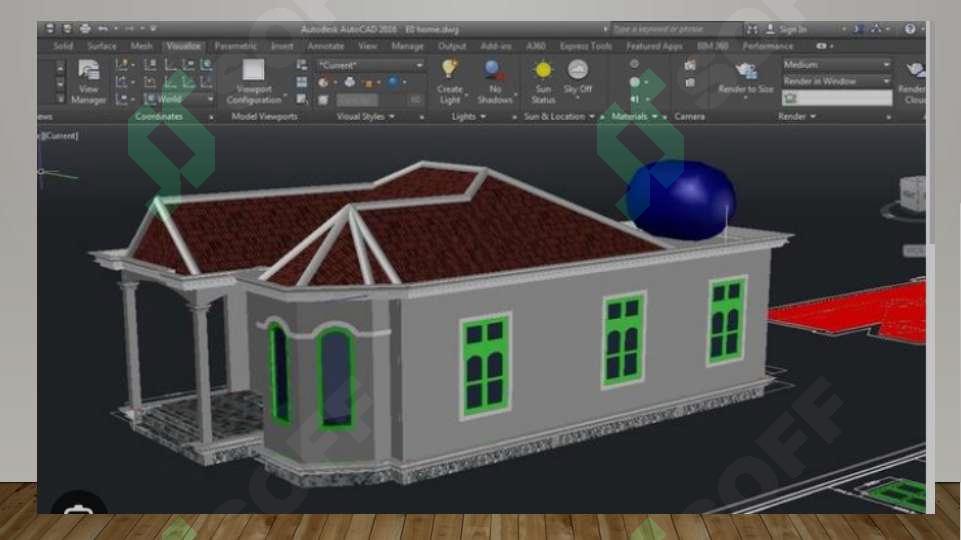The height and width of the screenshot is (540, 961).
Task: Click the Materials Browser icon at top of Materials panel
Action: tap(634, 64)
